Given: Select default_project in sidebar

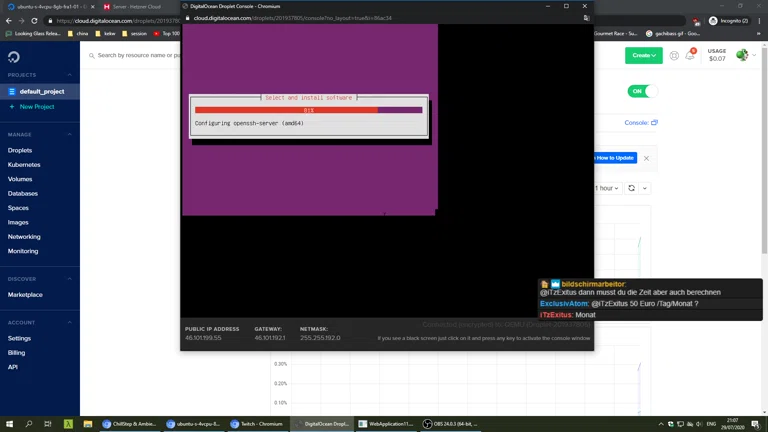Looking at the screenshot, I should point(40,92).
